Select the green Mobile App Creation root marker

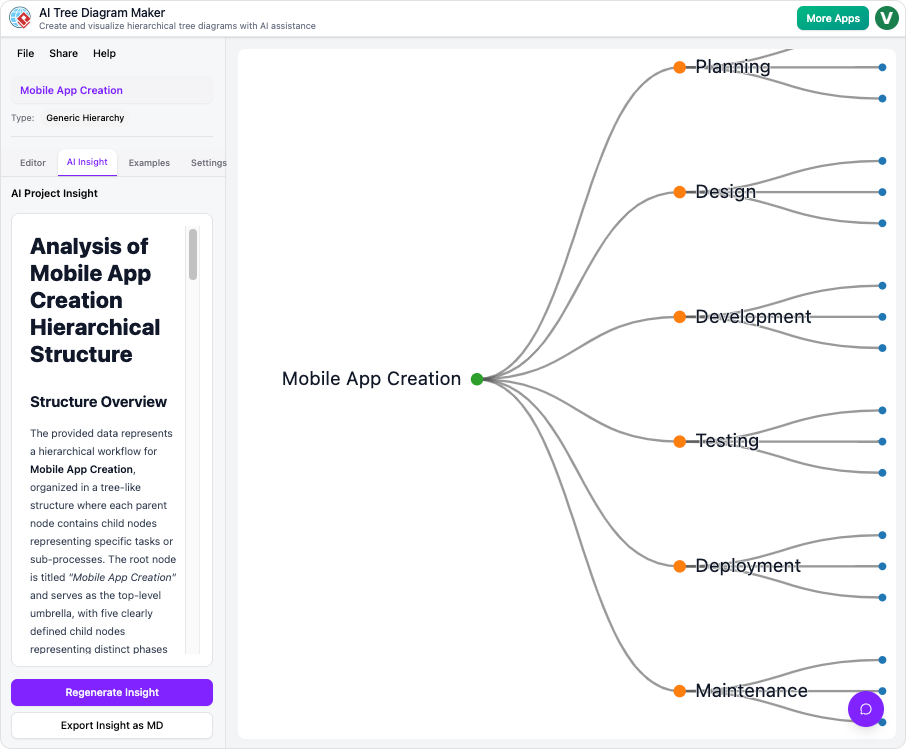477,379
